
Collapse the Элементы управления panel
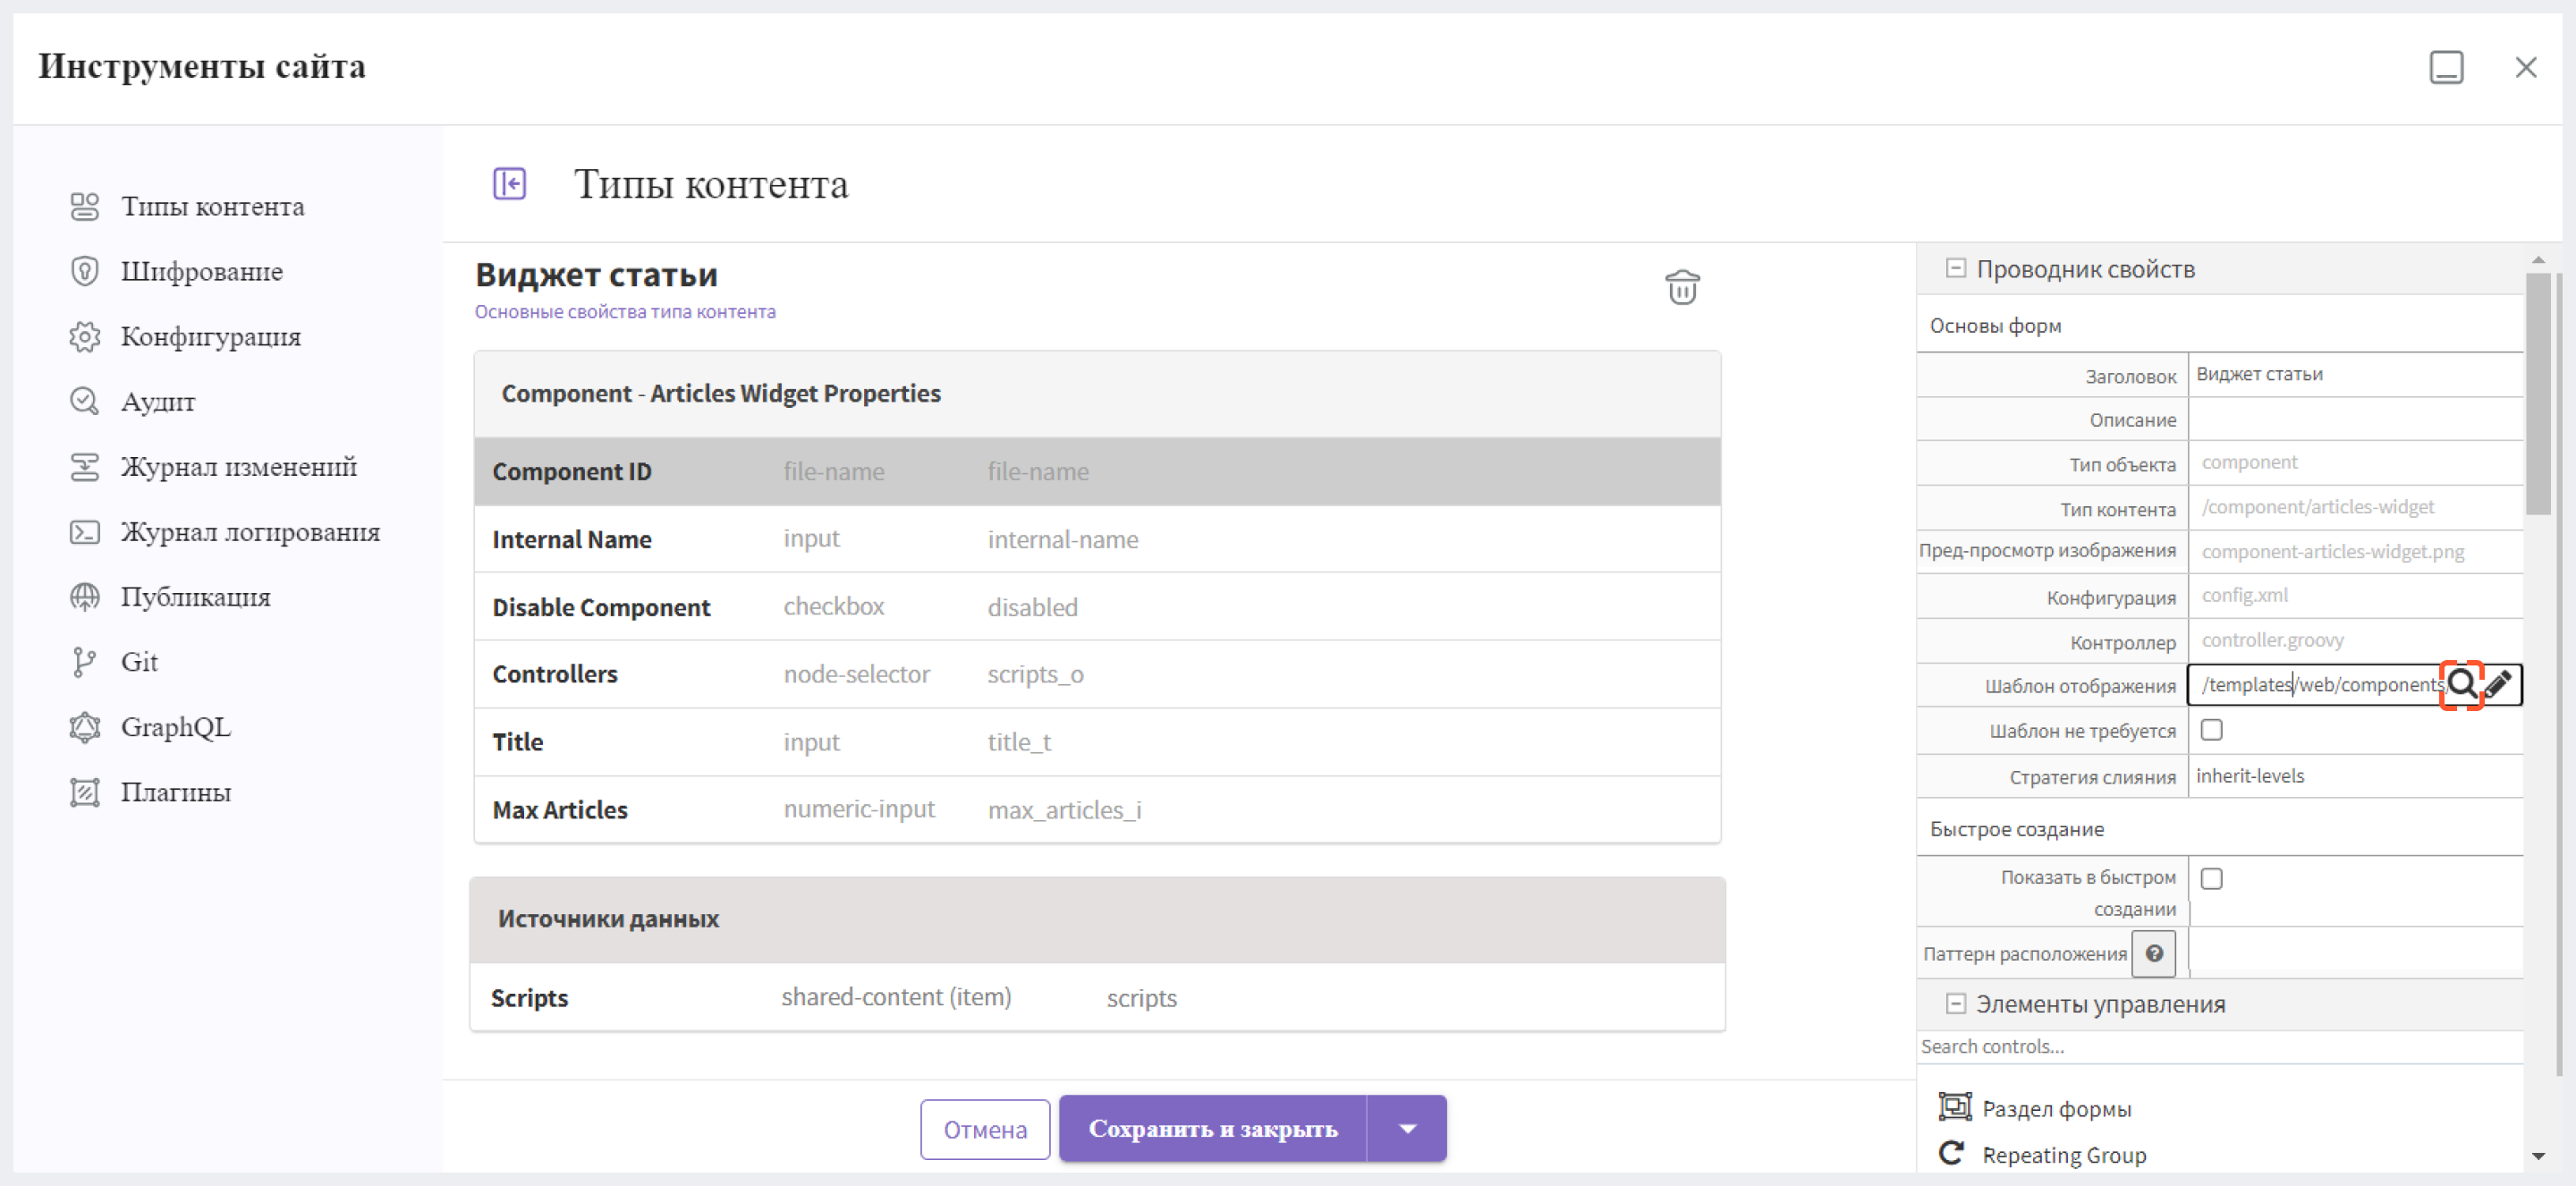pyautogui.click(x=1956, y=1003)
